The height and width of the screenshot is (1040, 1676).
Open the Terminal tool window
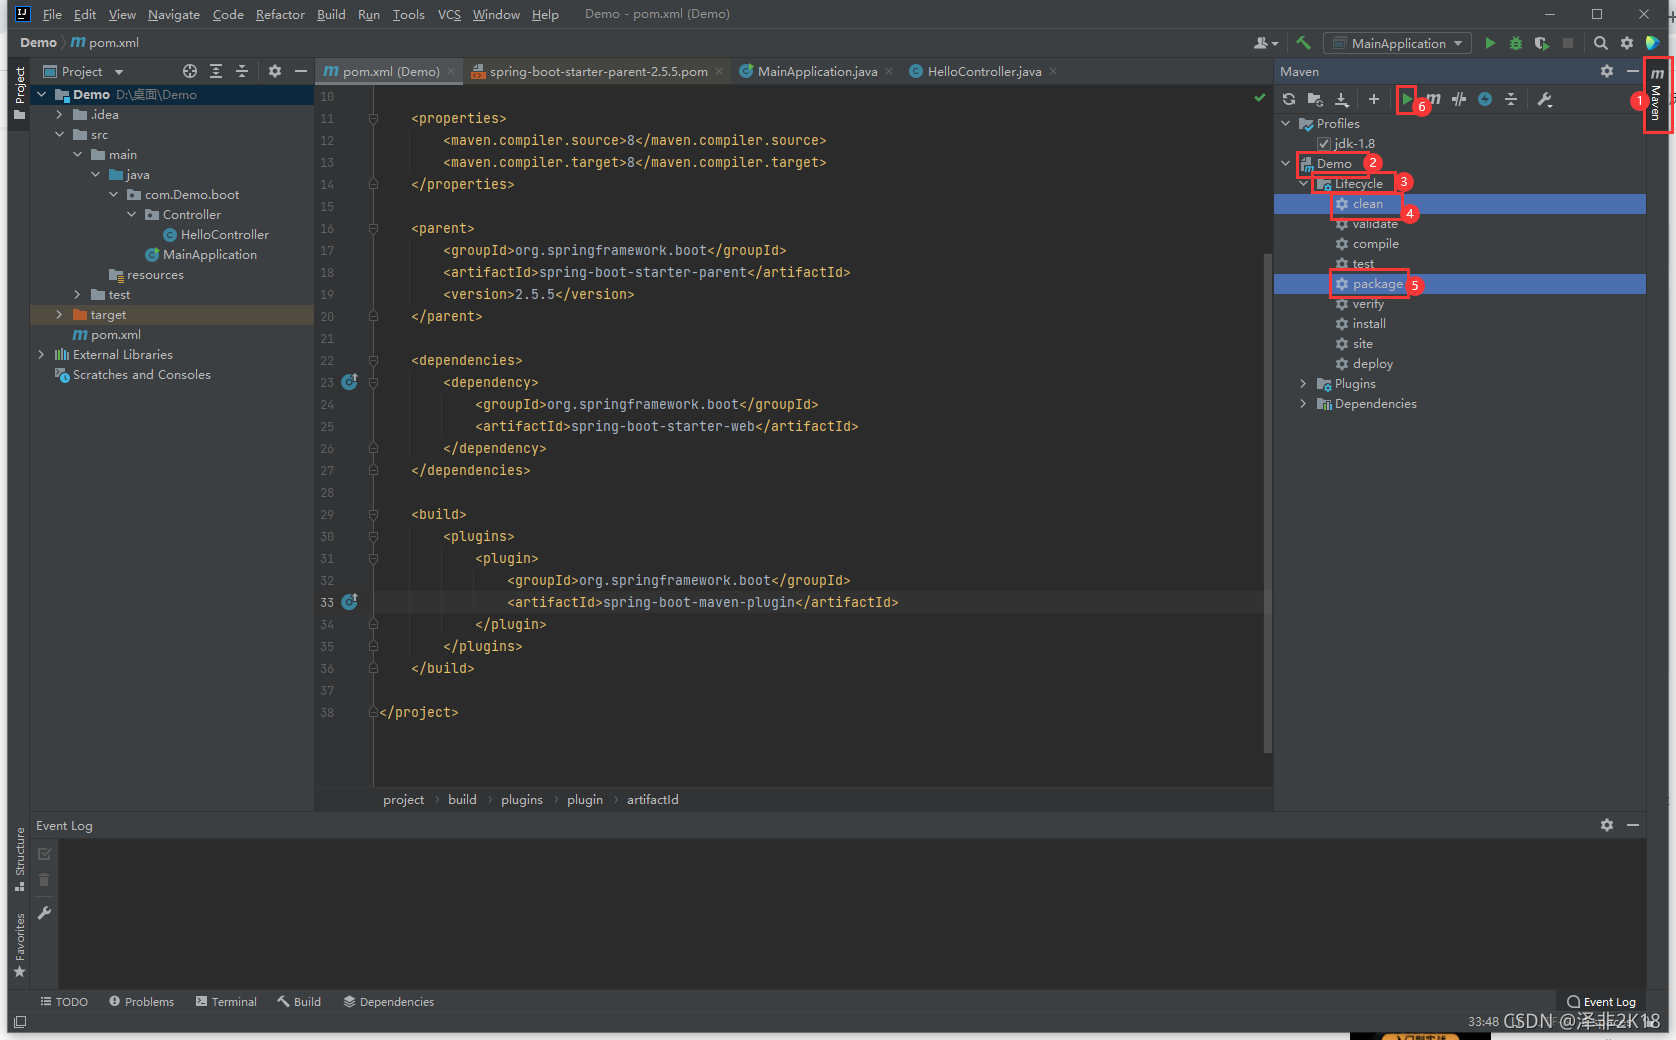coord(226,1001)
